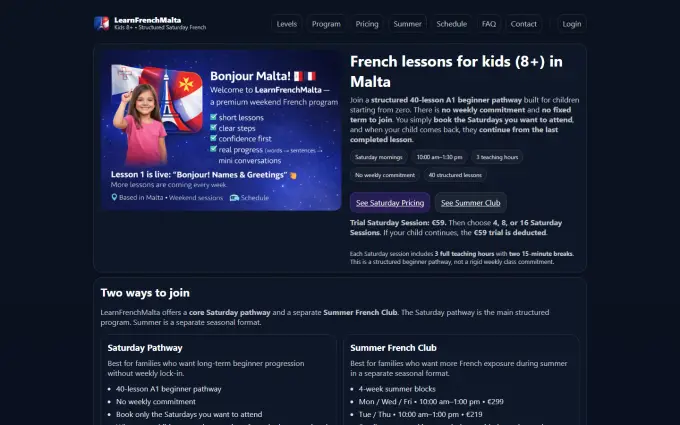Viewport: 680px width, 425px height.
Task: Click the Saturday mornings pill tag
Action: pyautogui.click(x=379, y=157)
